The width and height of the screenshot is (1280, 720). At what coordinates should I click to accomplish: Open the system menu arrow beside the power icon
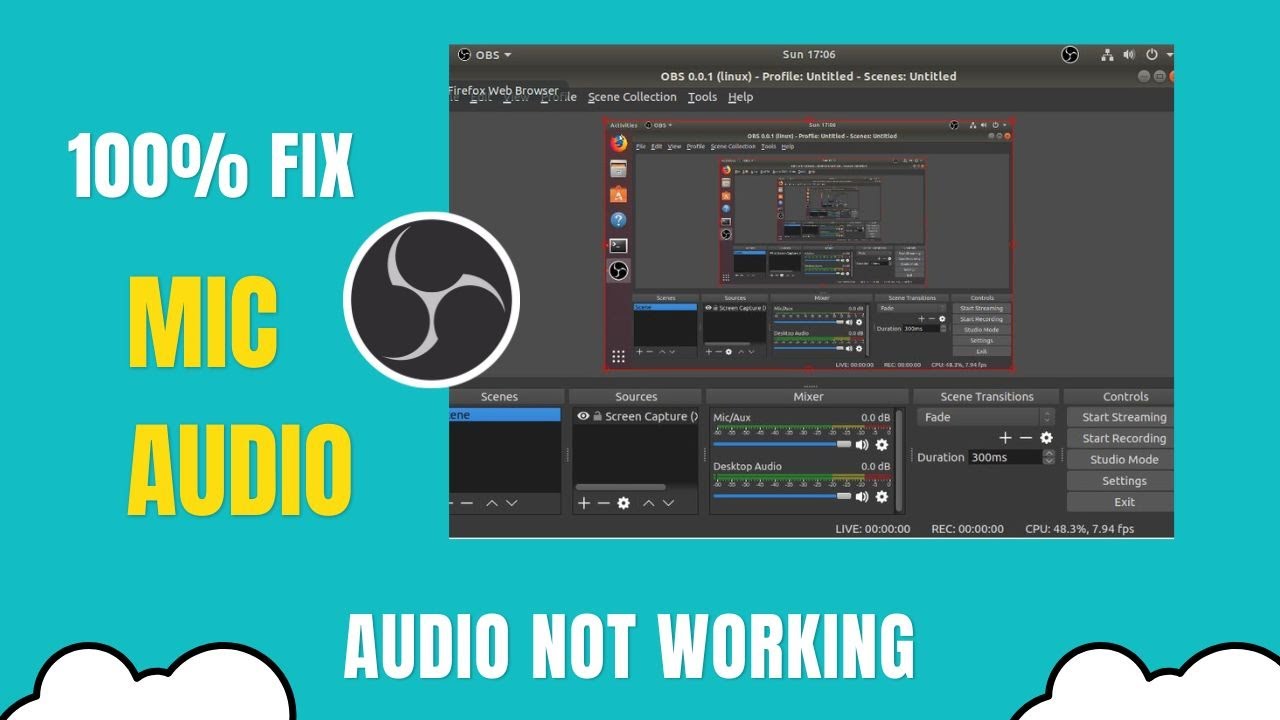click(x=1169, y=55)
